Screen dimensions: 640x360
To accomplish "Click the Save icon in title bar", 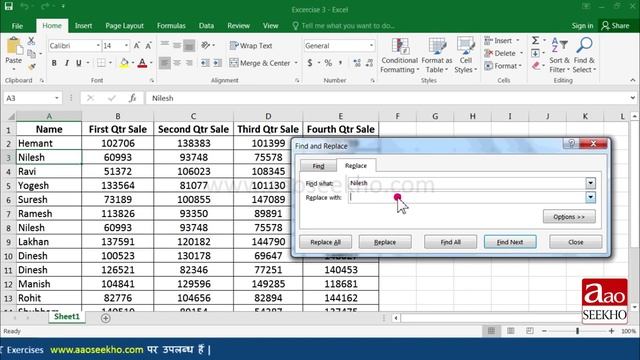I will tap(9, 6).
